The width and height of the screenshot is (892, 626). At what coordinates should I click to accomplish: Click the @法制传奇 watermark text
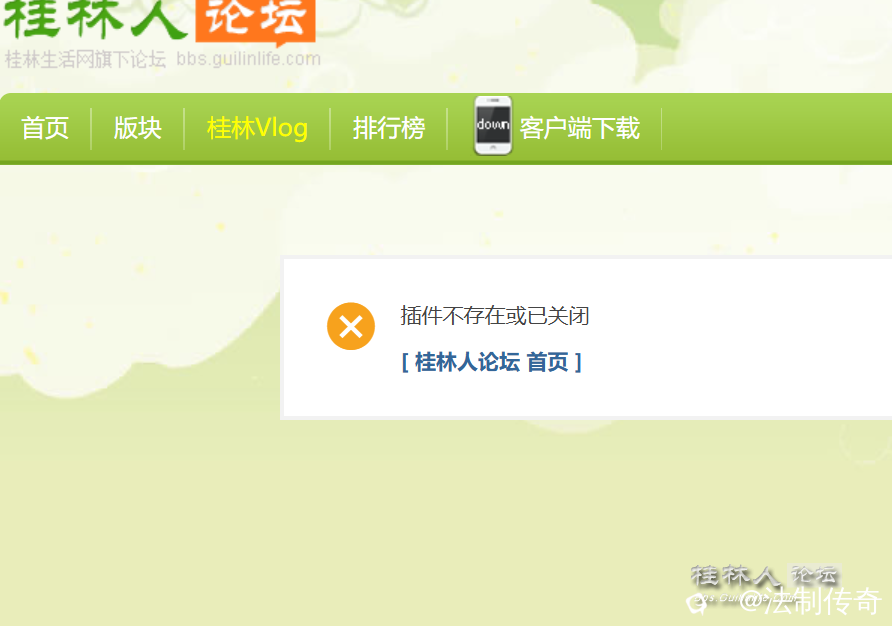[811, 602]
